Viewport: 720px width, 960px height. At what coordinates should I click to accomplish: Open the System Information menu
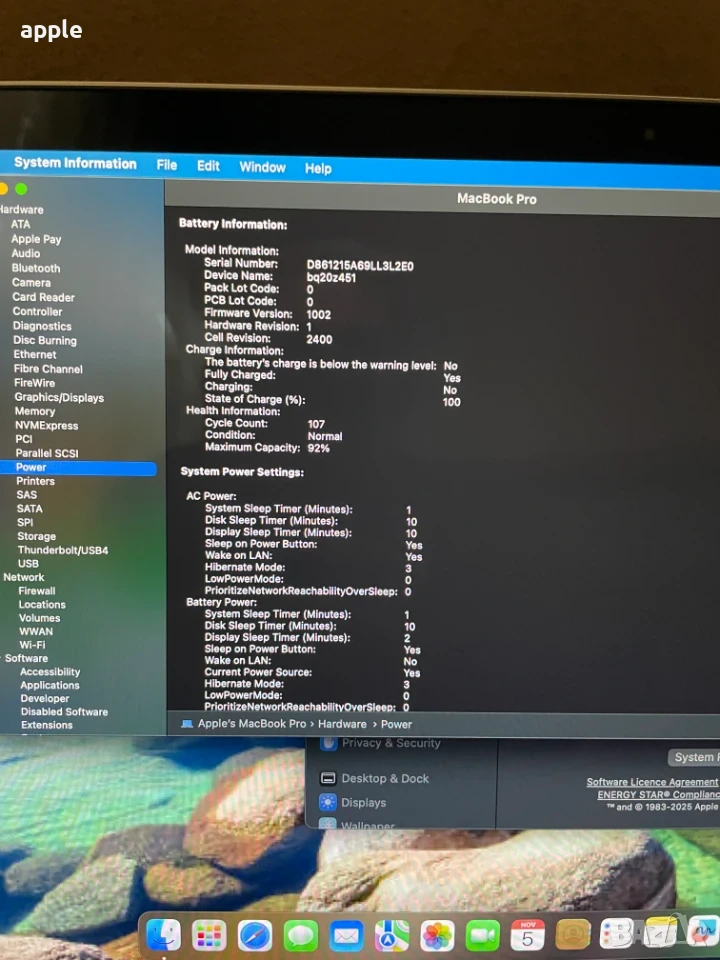[x=75, y=163]
